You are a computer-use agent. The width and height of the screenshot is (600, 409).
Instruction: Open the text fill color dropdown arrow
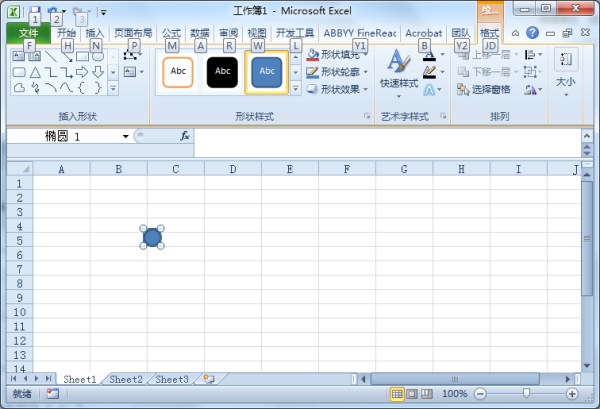442,55
